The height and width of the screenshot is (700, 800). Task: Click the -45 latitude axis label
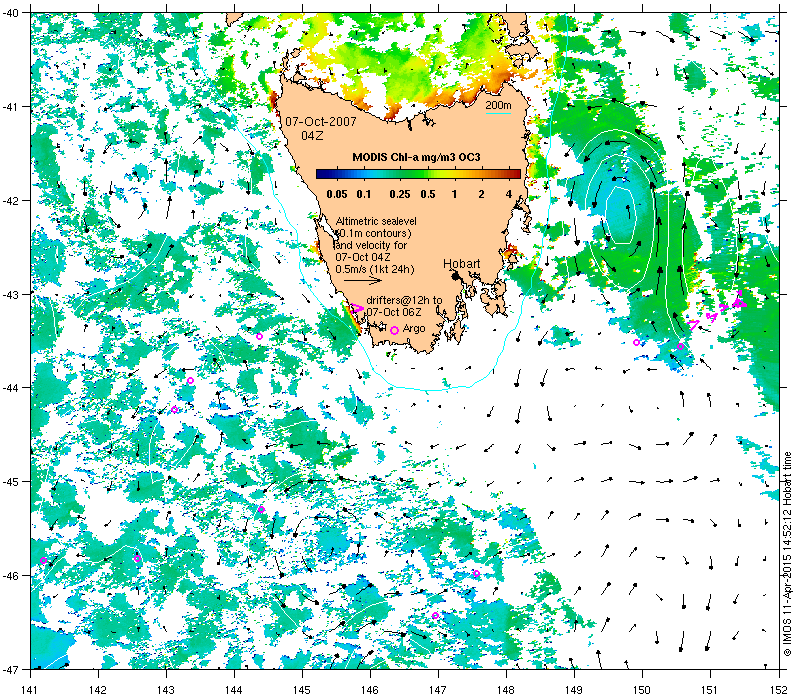coord(10,482)
